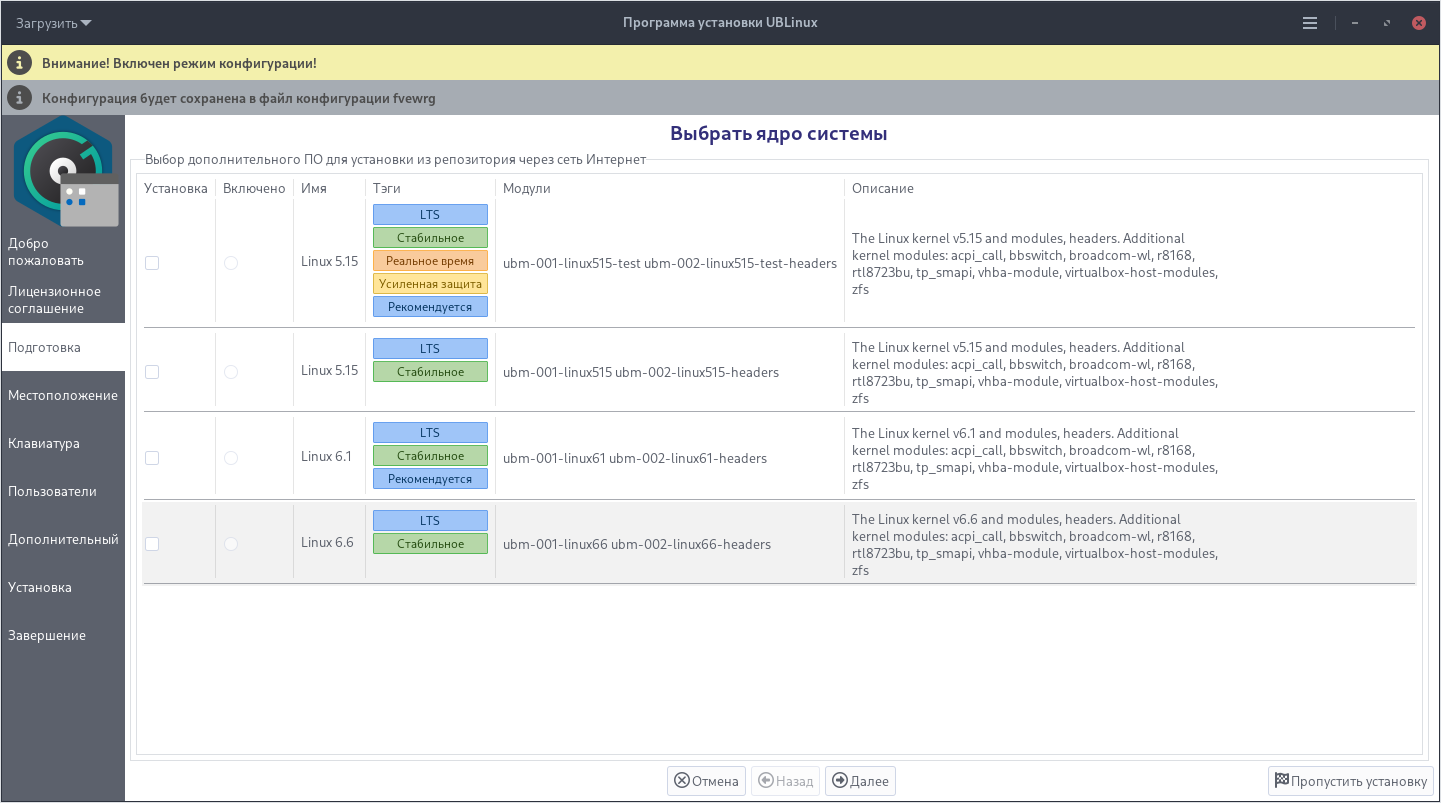Go to Местоположение step in sidebar

click(x=63, y=396)
